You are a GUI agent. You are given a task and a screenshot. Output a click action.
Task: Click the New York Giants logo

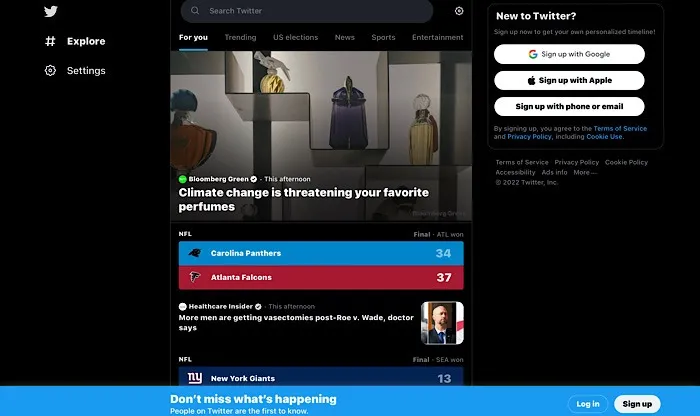(x=195, y=378)
